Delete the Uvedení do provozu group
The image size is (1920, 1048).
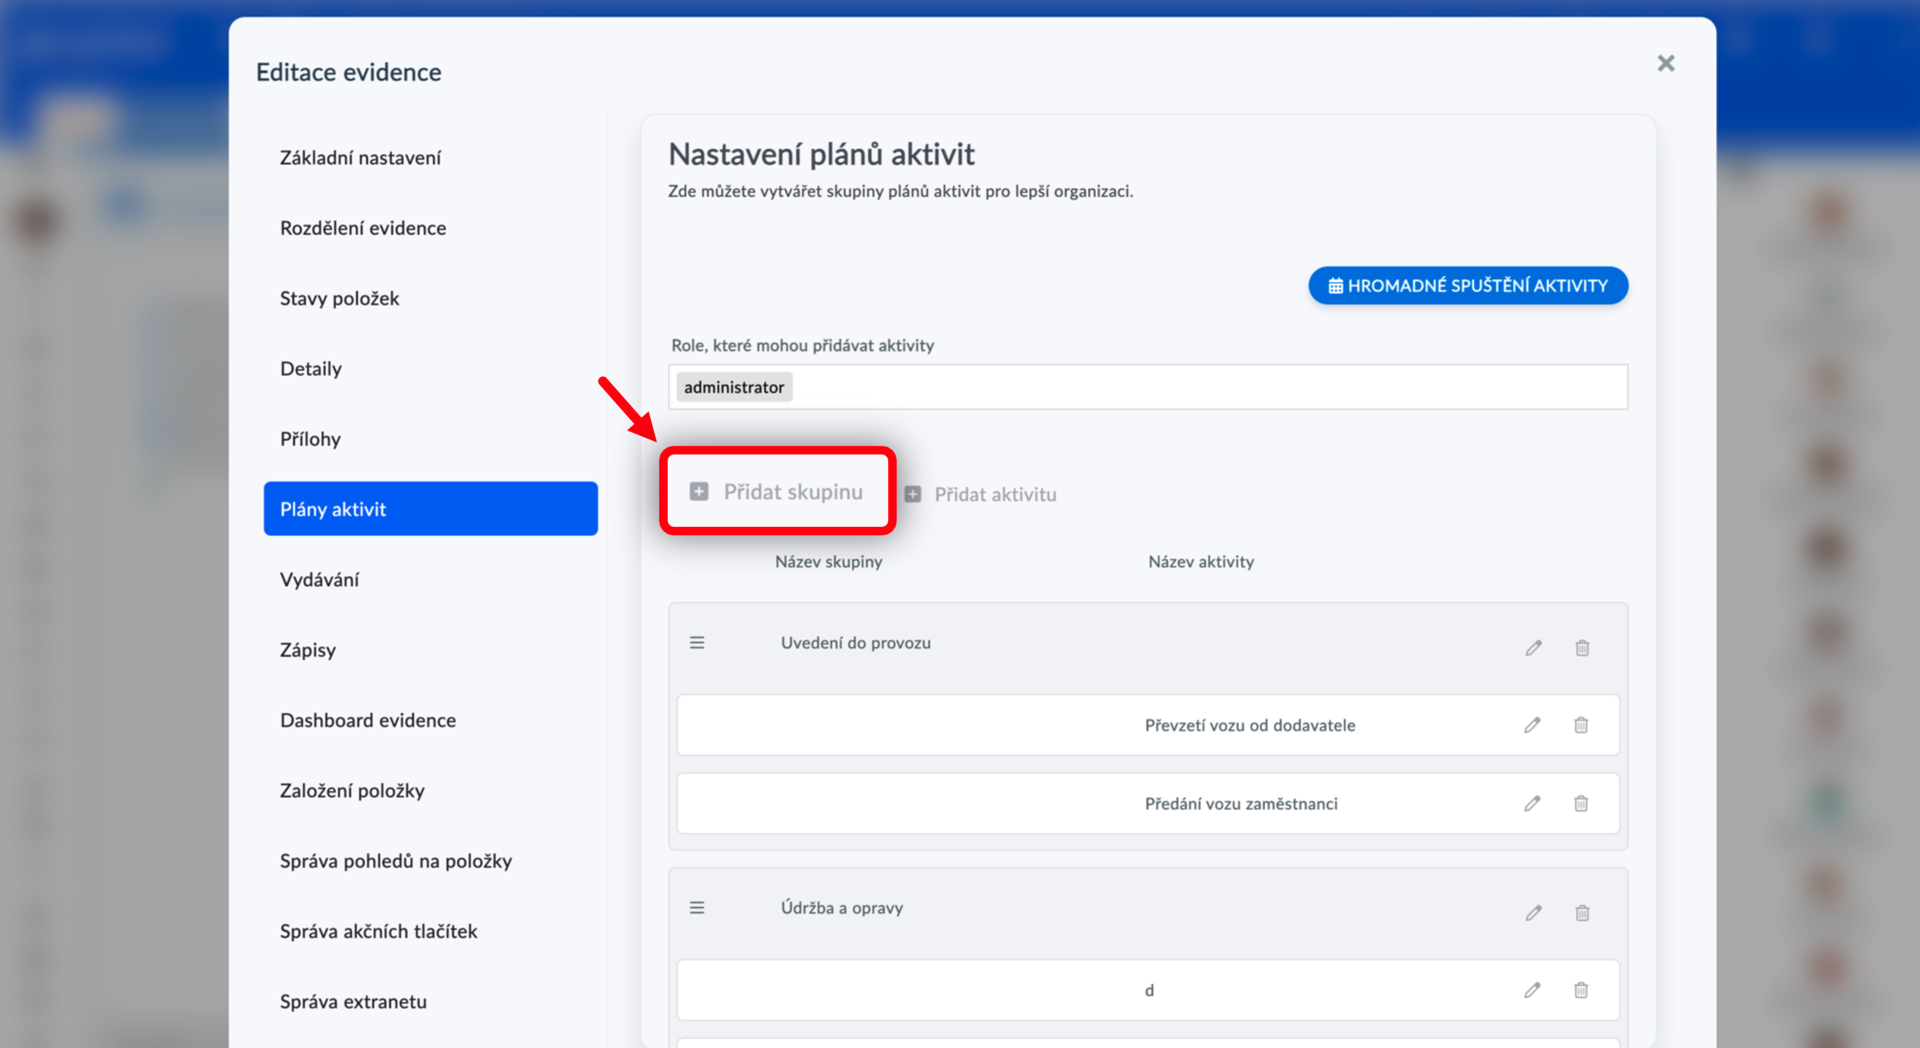[x=1582, y=648]
